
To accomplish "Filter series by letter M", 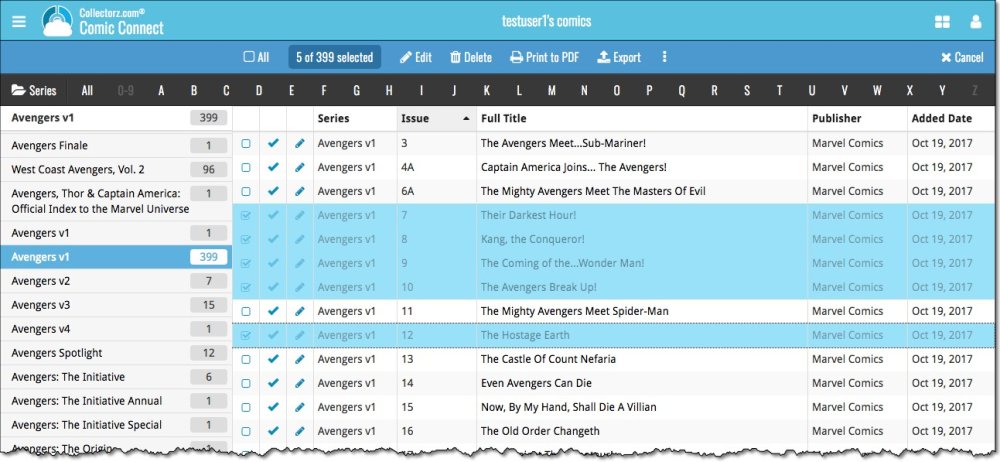I will pyautogui.click(x=552, y=91).
